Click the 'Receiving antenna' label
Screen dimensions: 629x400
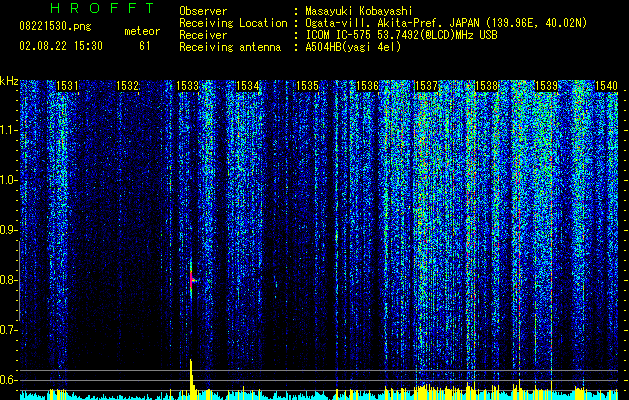(x=230, y=47)
